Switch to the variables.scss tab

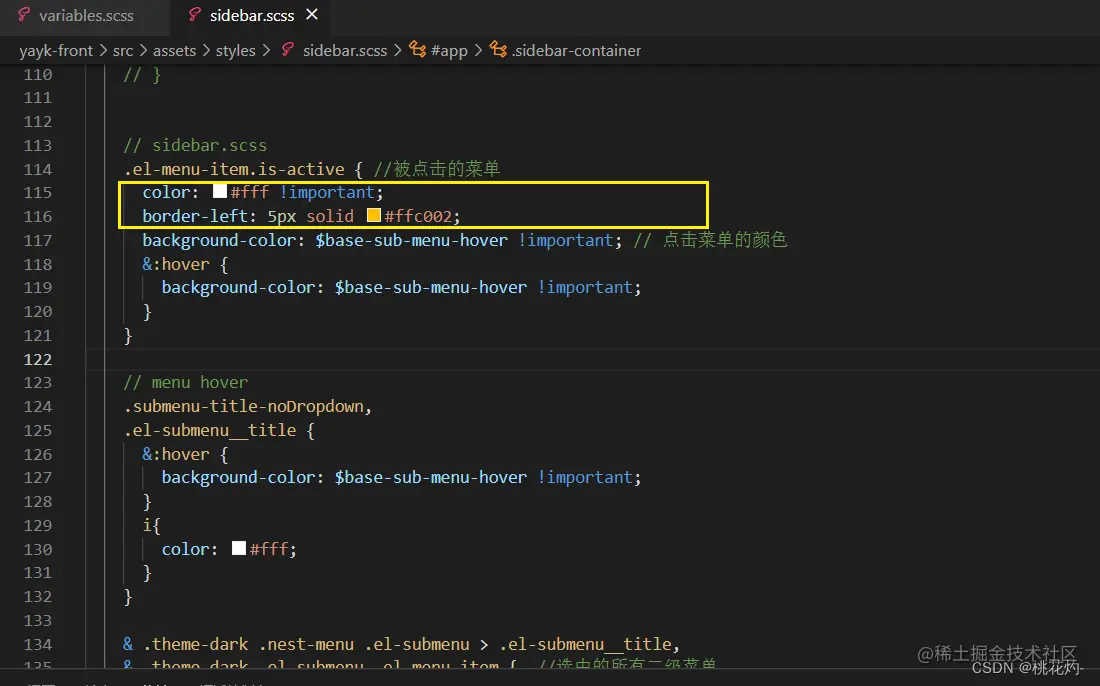pos(84,15)
